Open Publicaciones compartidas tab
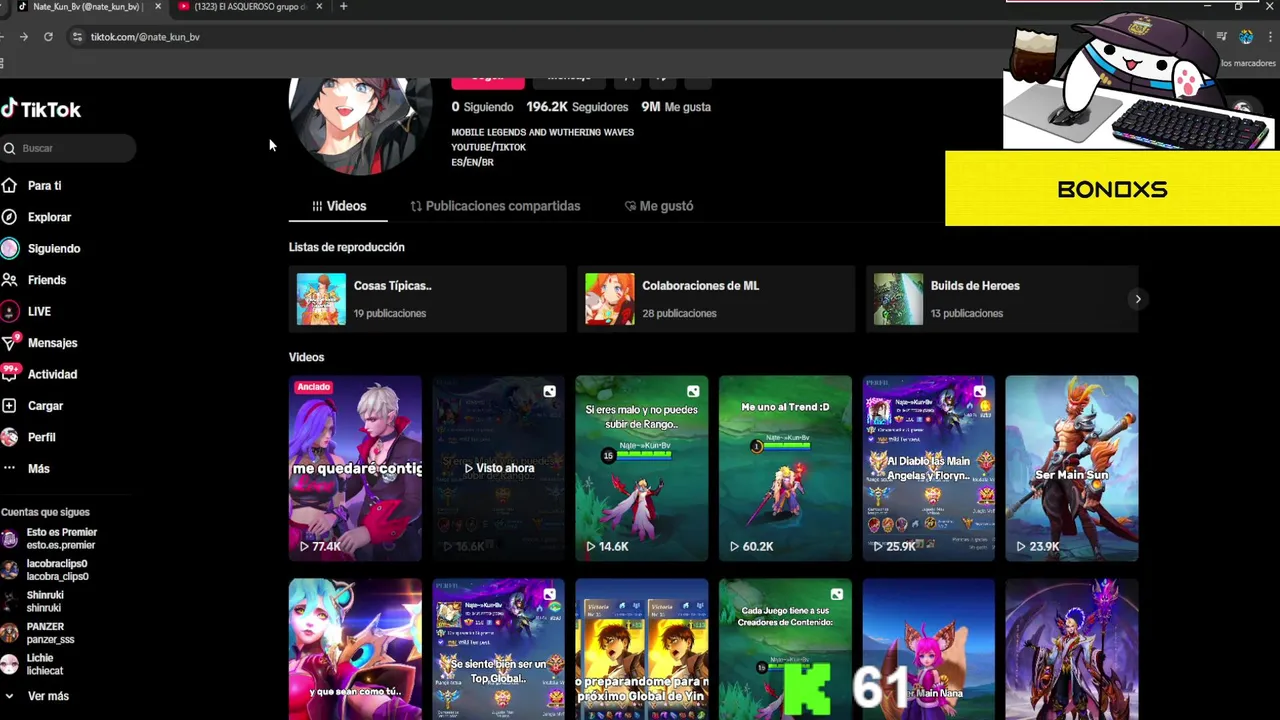 (495, 206)
